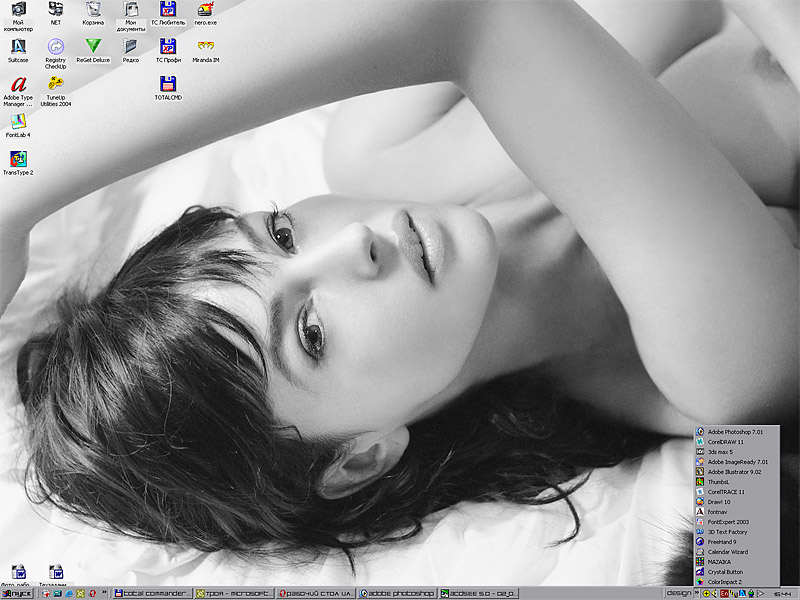Switch to the Total Commander taskbar button

pos(152,593)
